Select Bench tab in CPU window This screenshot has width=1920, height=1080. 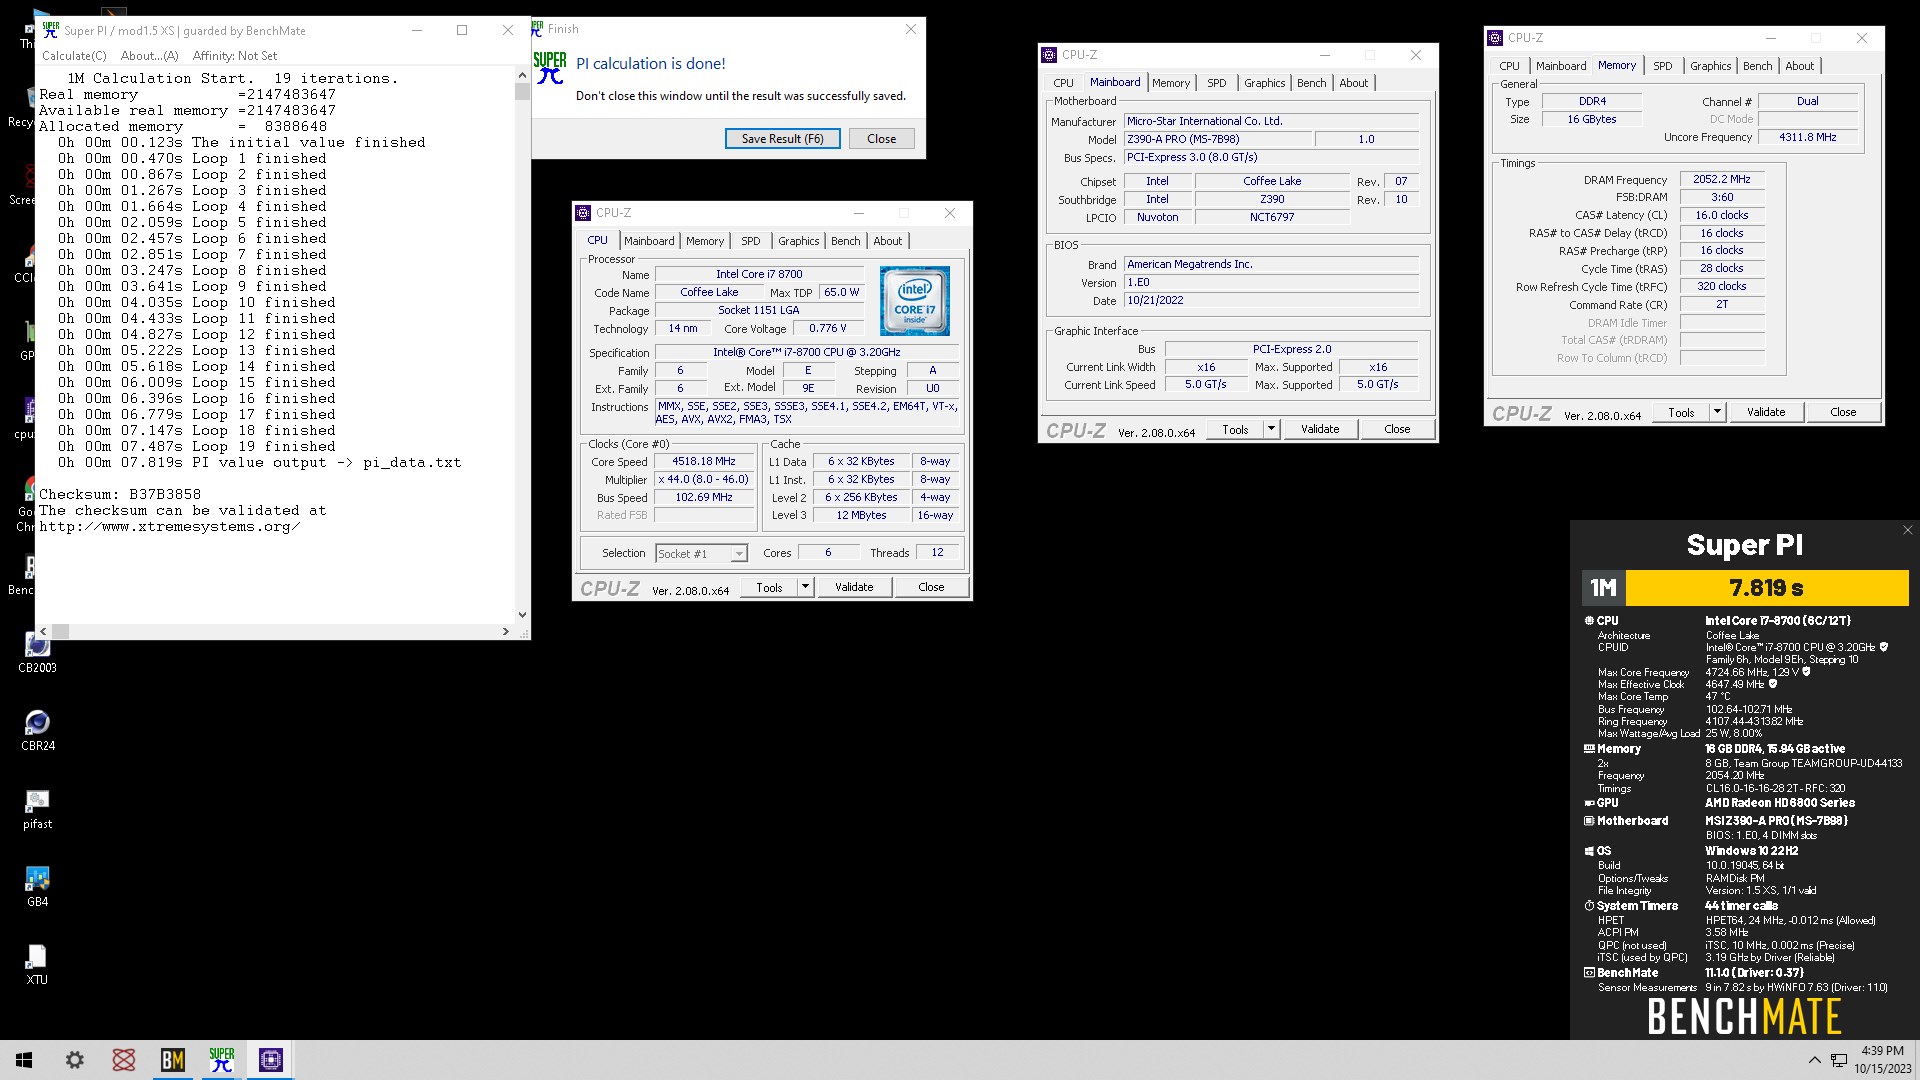pyautogui.click(x=846, y=241)
